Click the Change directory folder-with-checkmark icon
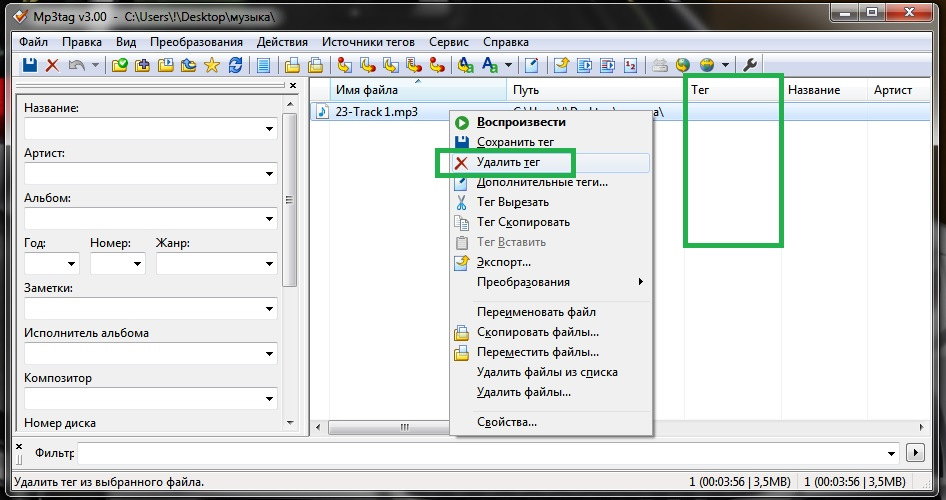 pyautogui.click(x=119, y=65)
